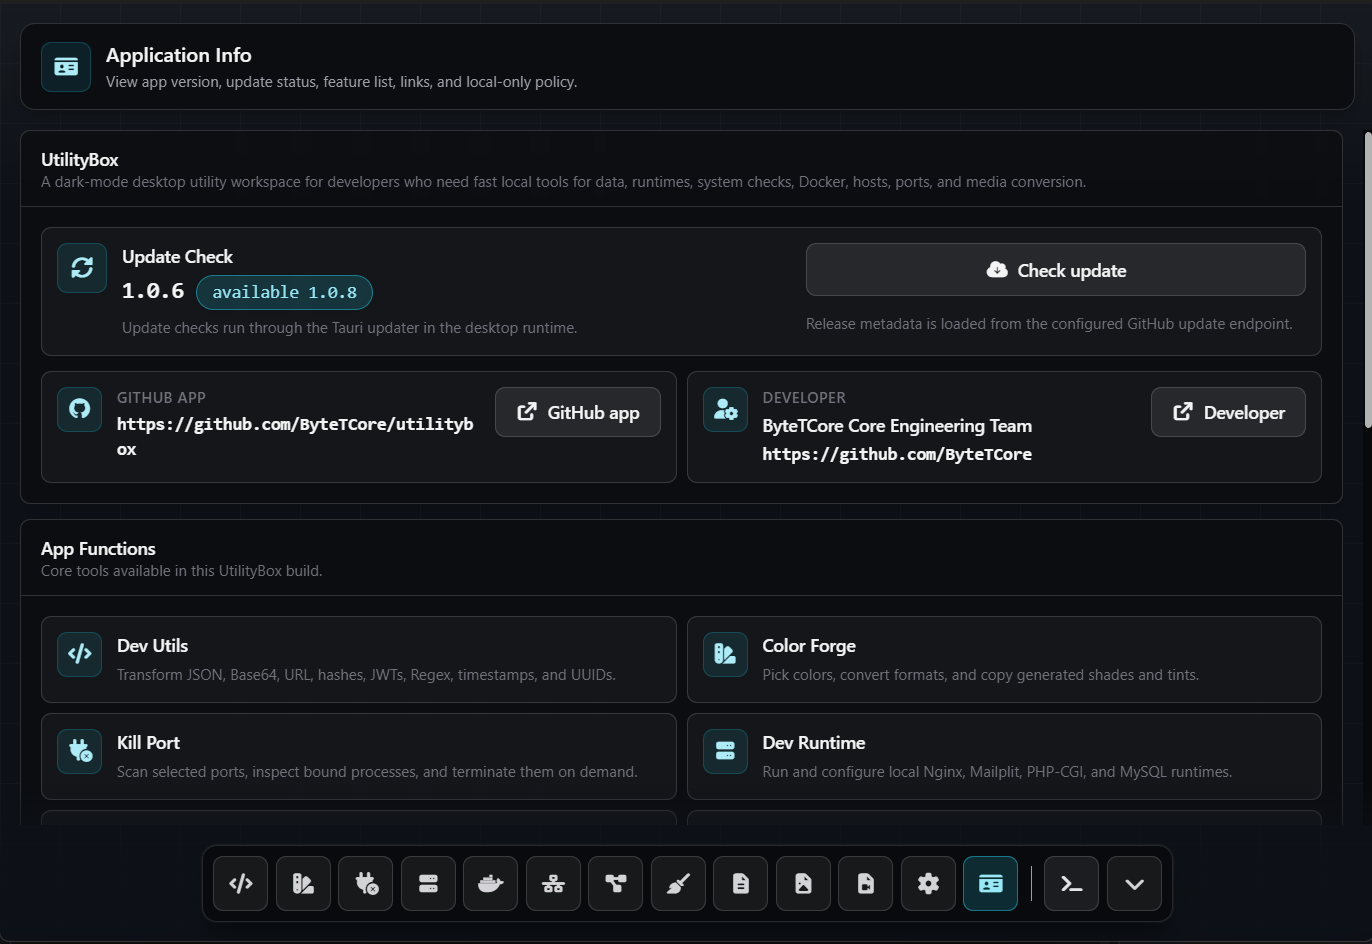Click the 'available 1.0.8' badge
The image size is (1372, 944).
click(x=284, y=292)
